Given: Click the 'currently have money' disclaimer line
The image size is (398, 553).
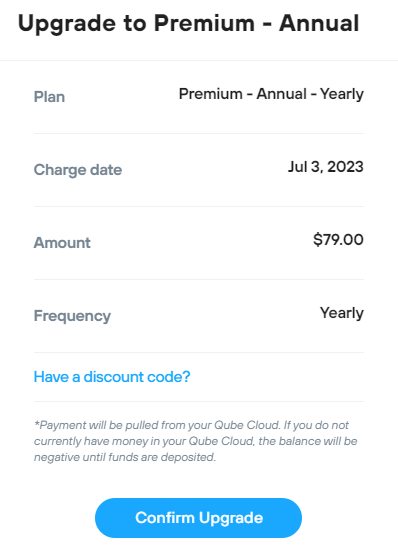Looking at the screenshot, I should tap(195, 441).
